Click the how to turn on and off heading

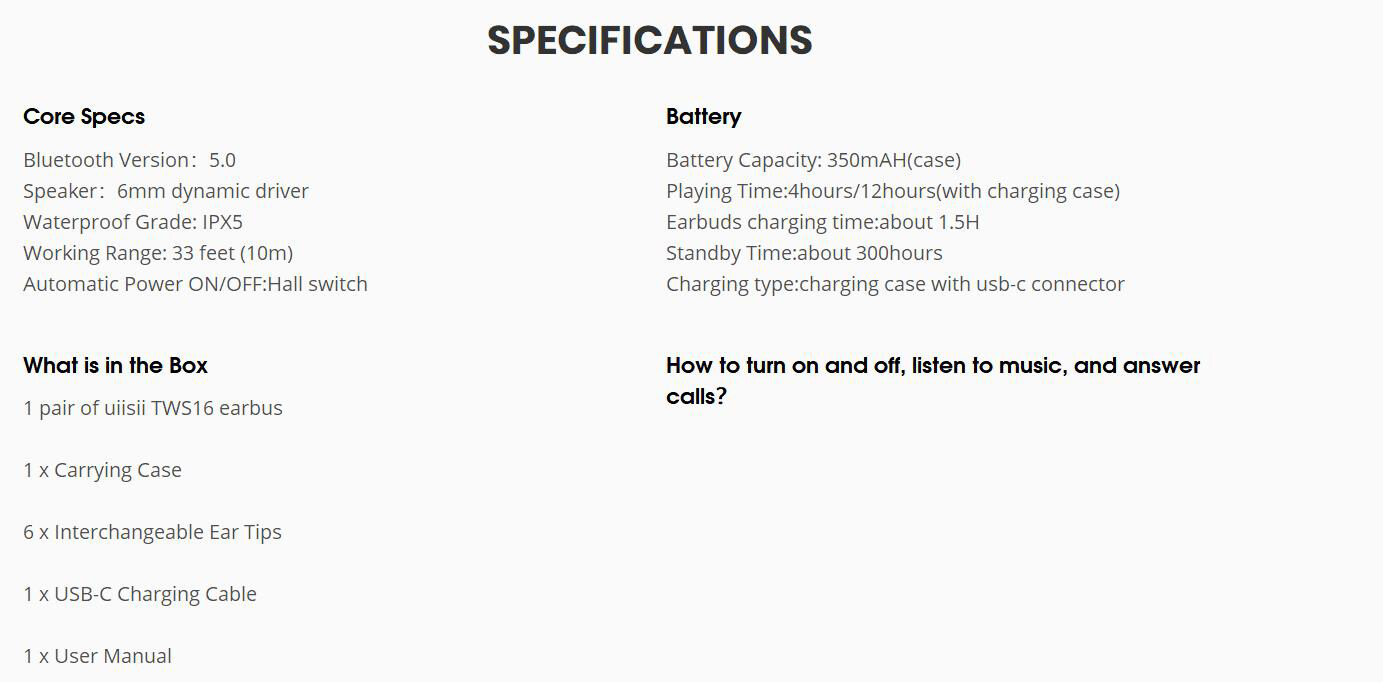(x=932, y=380)
